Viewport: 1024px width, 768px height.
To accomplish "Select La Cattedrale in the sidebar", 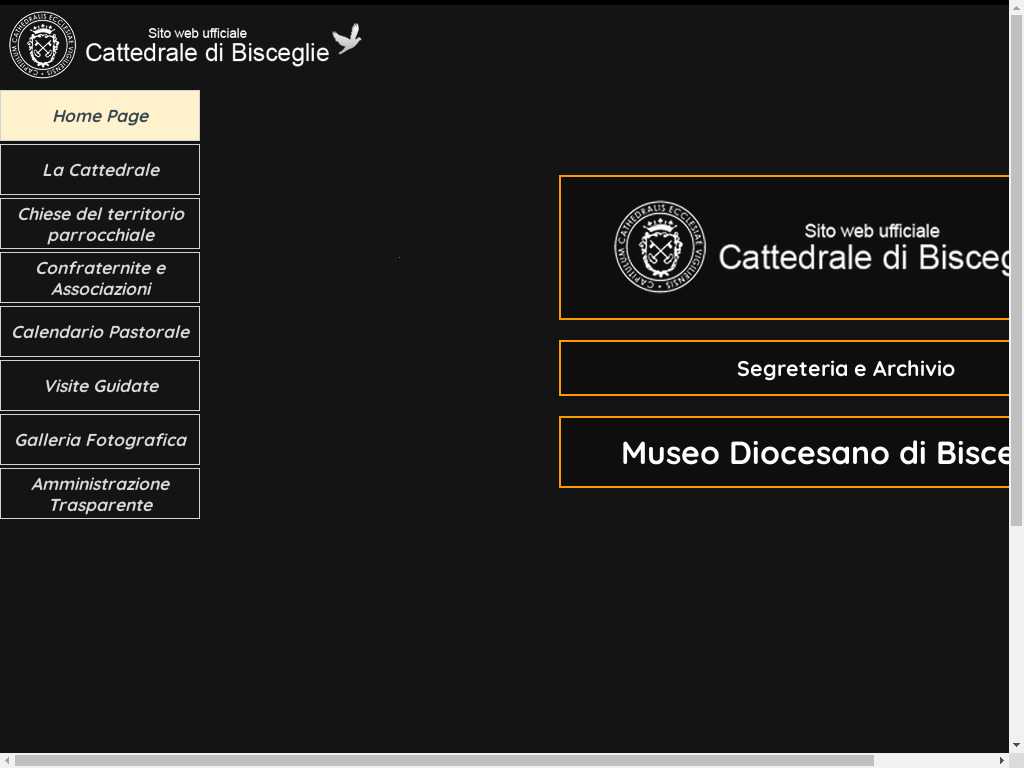I will [x=100, y=170].
